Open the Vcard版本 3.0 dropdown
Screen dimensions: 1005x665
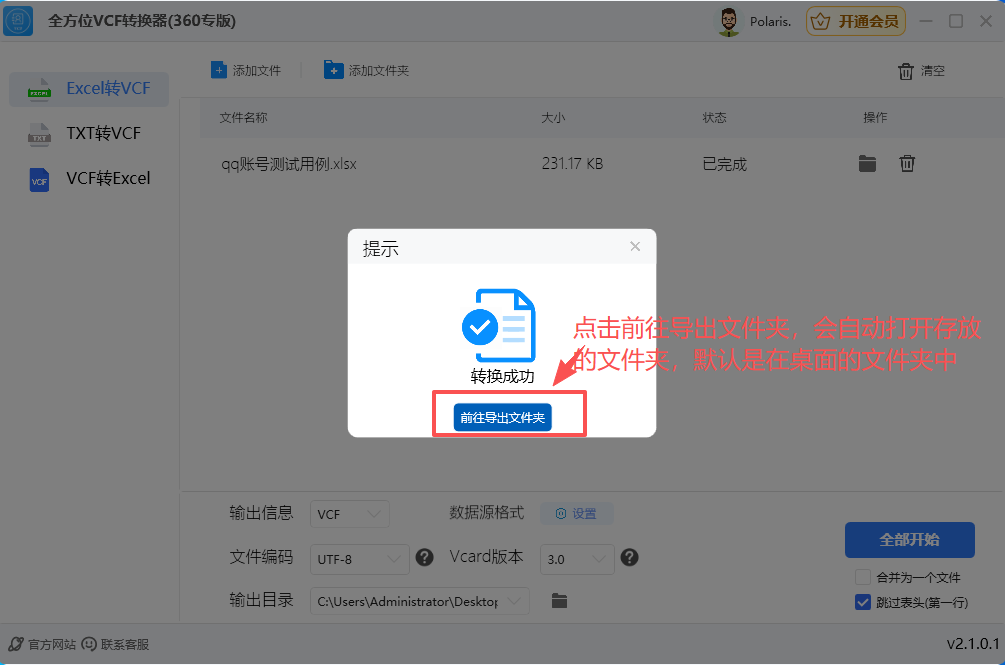click(x=577, y=559)
